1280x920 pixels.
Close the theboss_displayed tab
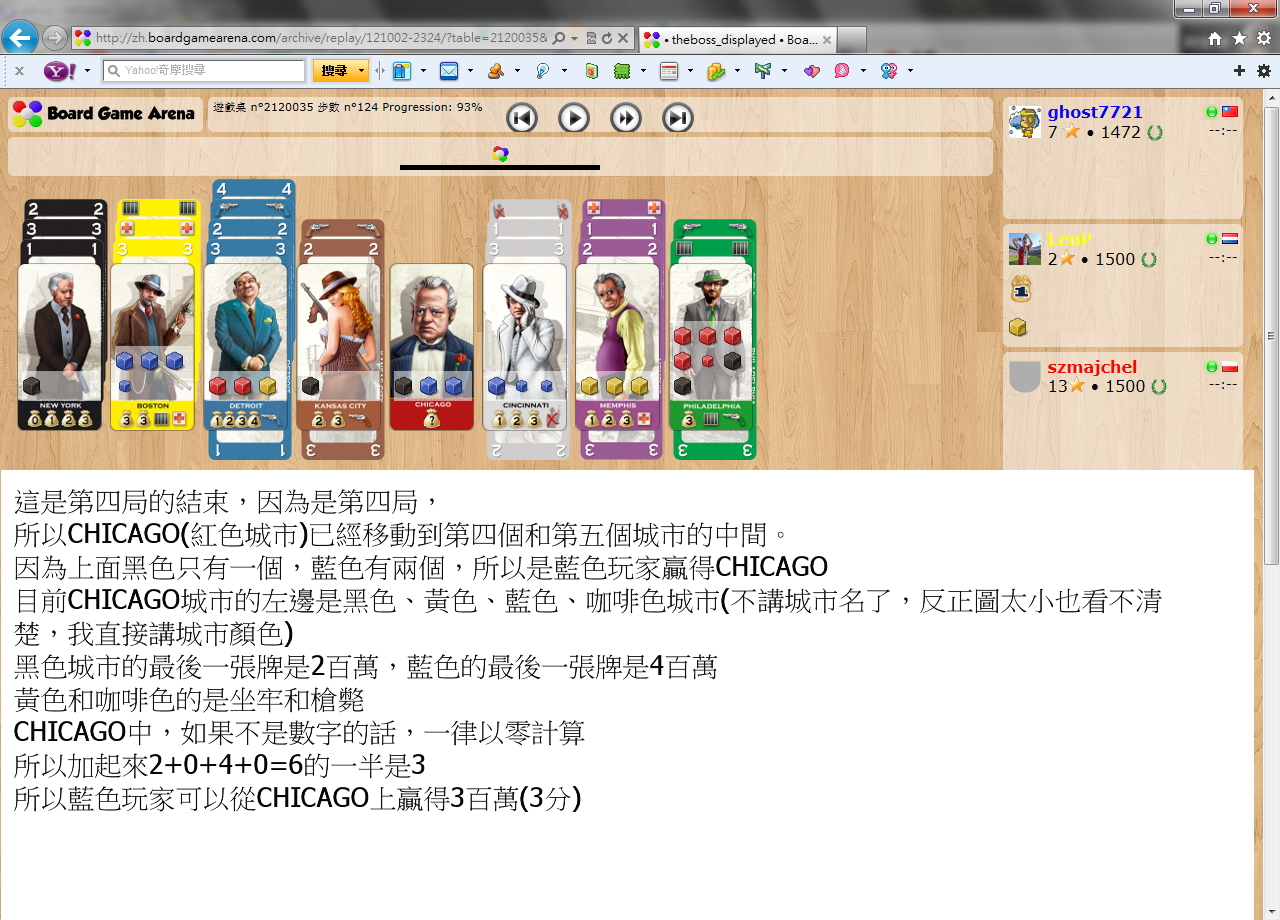point(827,39)
